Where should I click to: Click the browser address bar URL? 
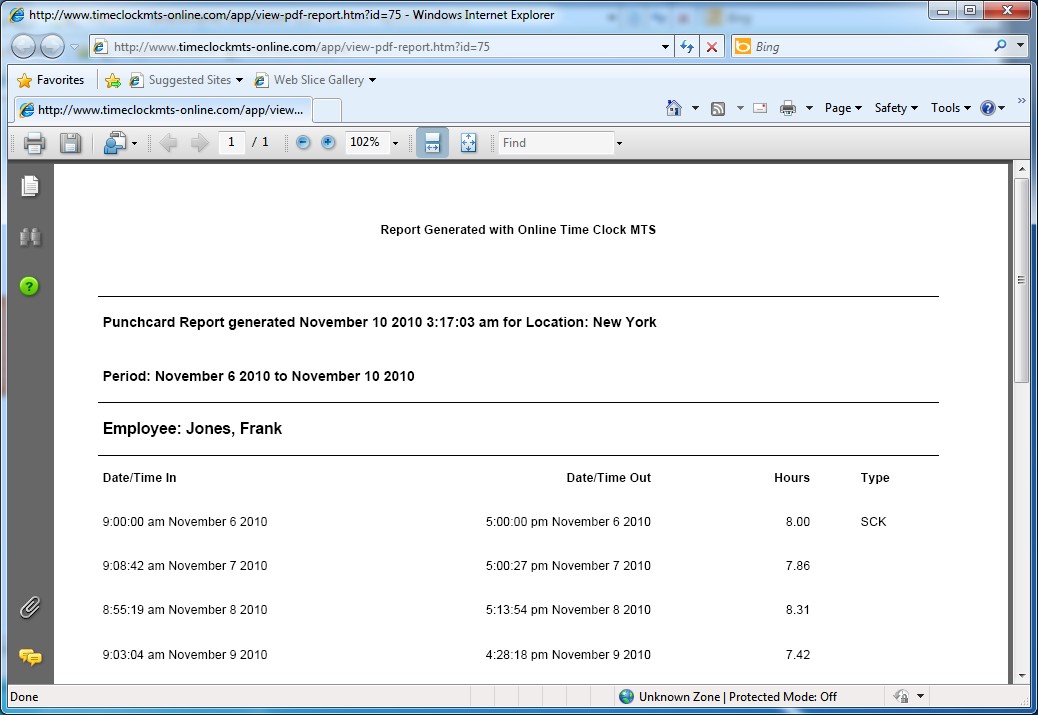[302, 46]
